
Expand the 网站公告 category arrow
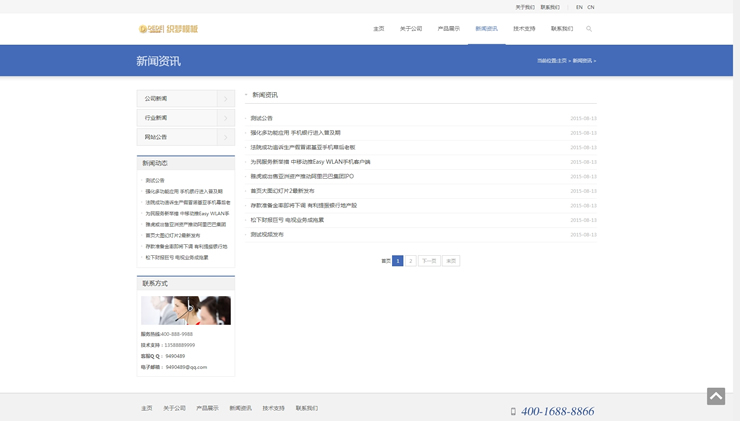coord(226,137)
